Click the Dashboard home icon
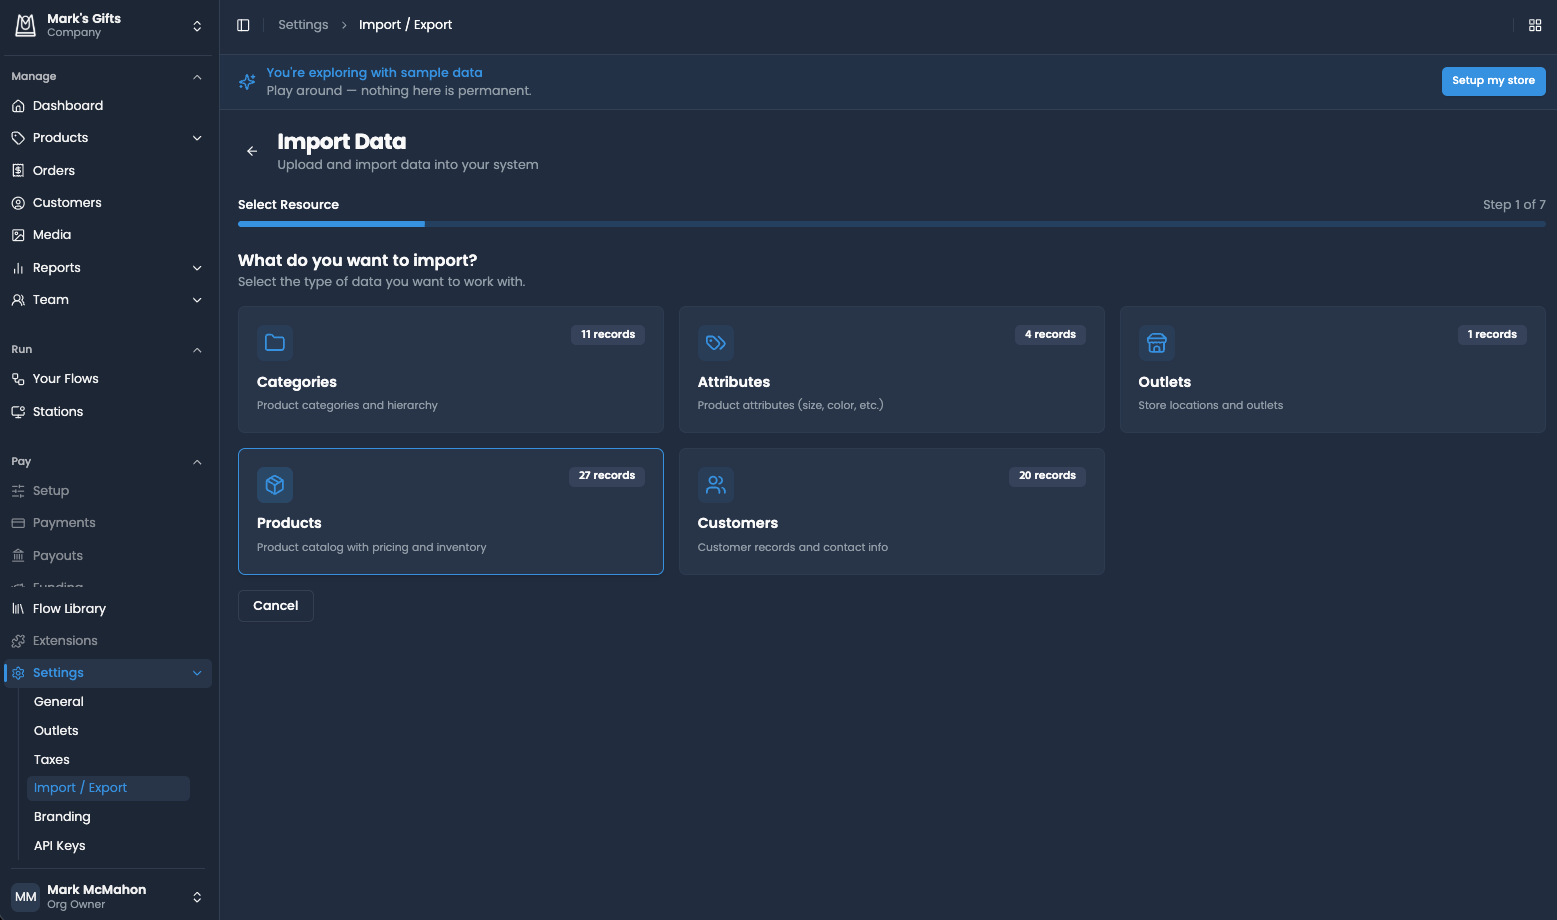The height and width of the screenshot is (920, 1557). tap(18, 106)
